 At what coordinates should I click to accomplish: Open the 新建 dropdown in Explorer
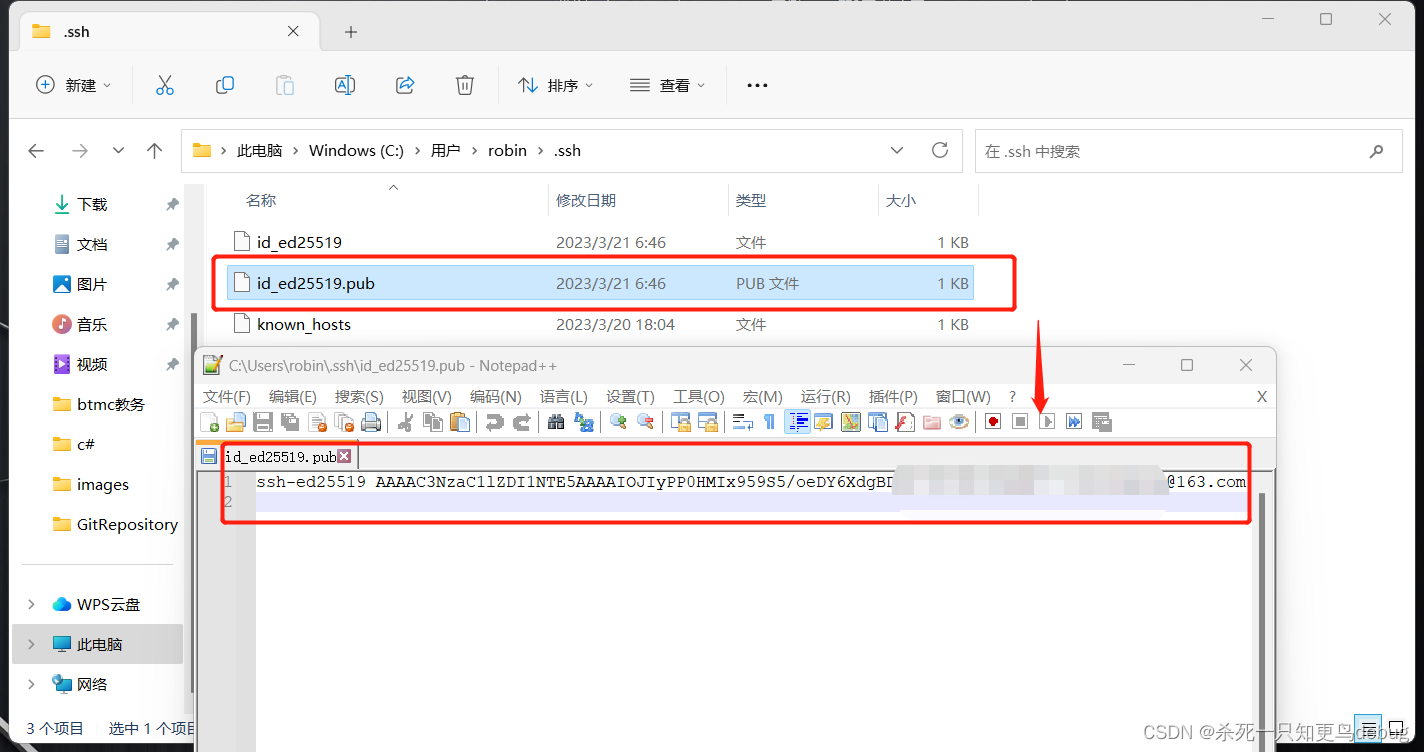74,85
